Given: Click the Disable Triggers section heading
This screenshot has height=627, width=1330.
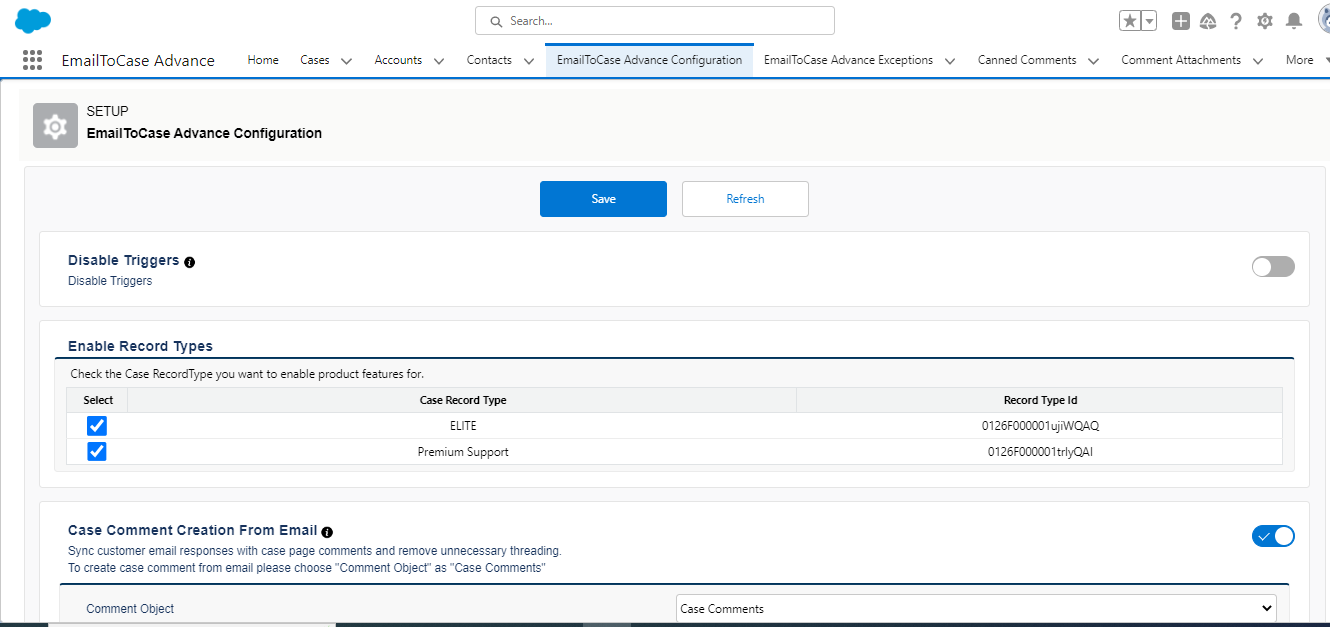Looking at the screenshot, I should (x=123, y=260).
